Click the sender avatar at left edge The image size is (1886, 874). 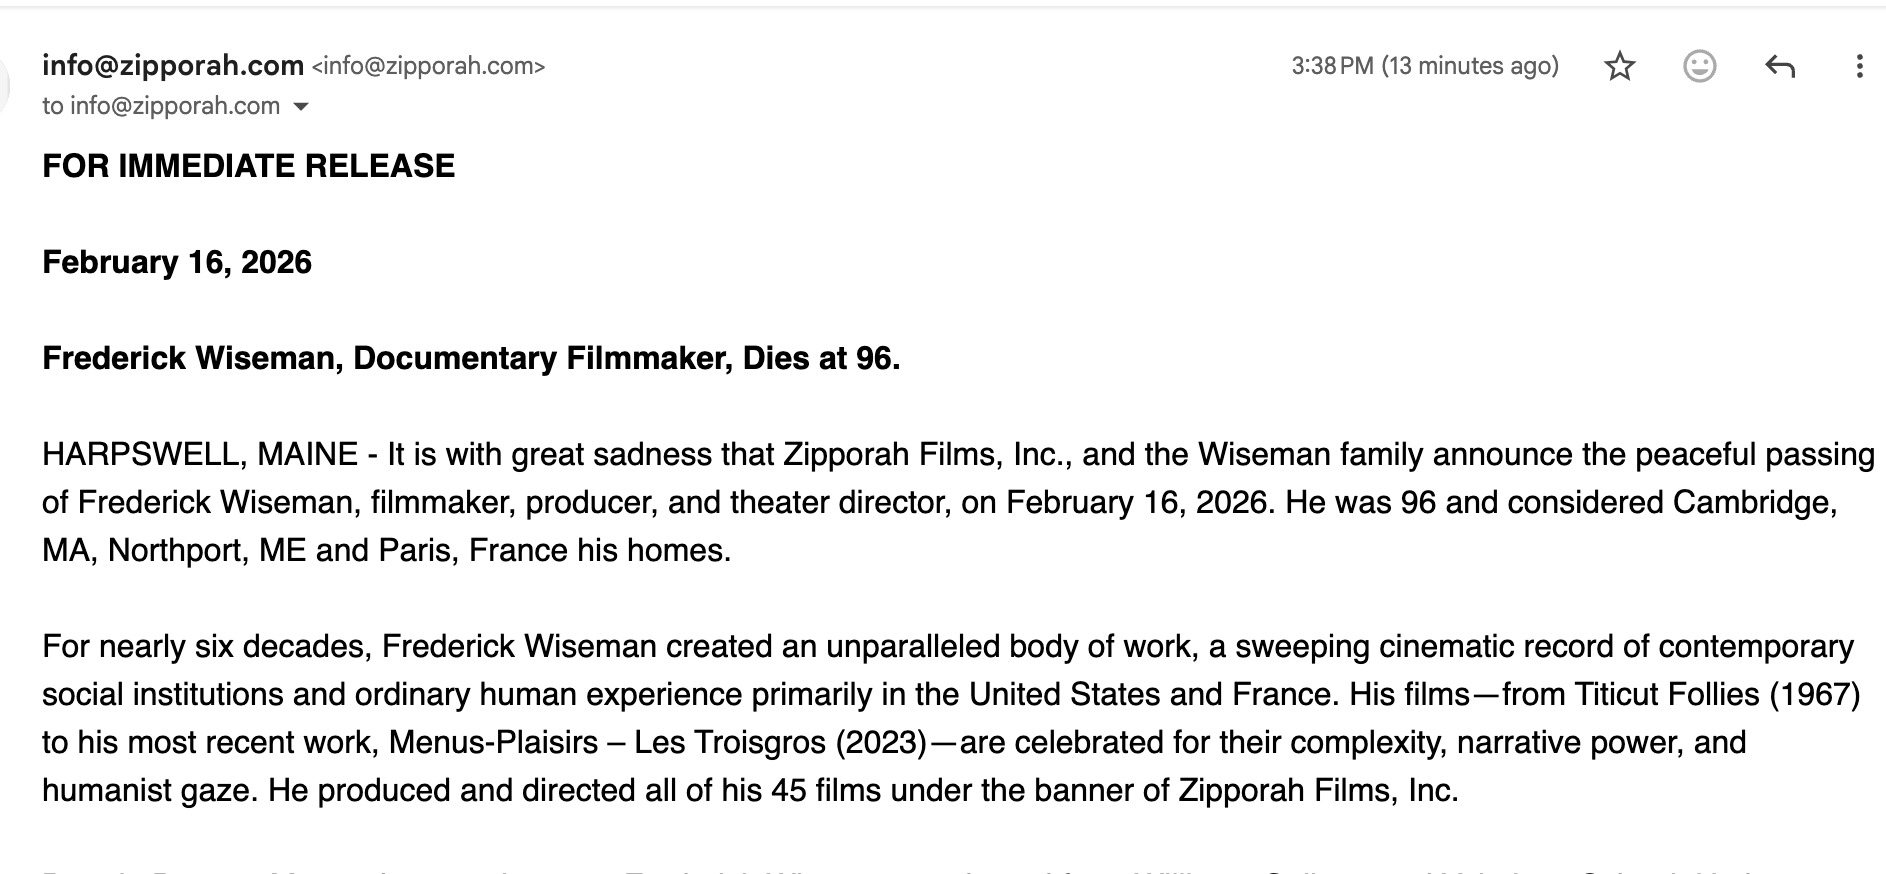4,85
